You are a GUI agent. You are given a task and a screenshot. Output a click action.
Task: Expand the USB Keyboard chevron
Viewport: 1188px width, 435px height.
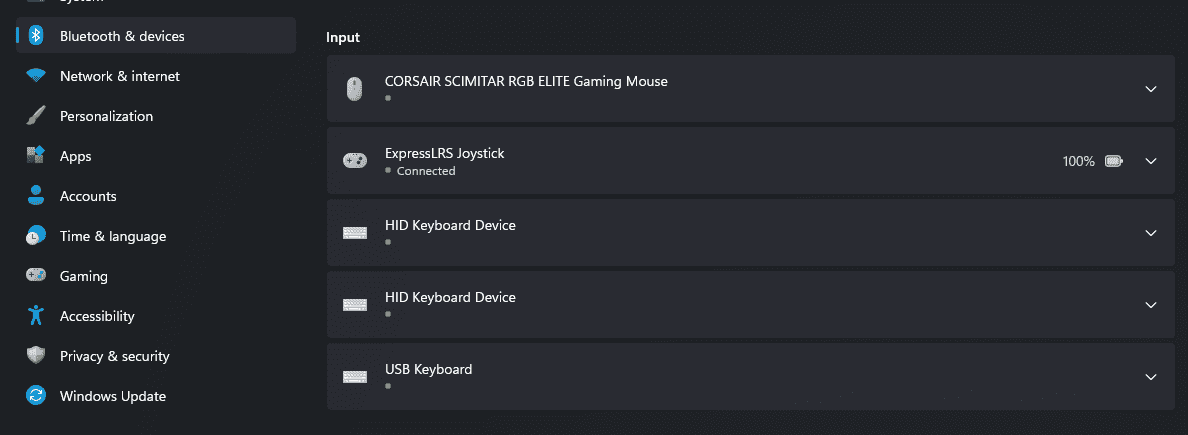[1150, 377]
